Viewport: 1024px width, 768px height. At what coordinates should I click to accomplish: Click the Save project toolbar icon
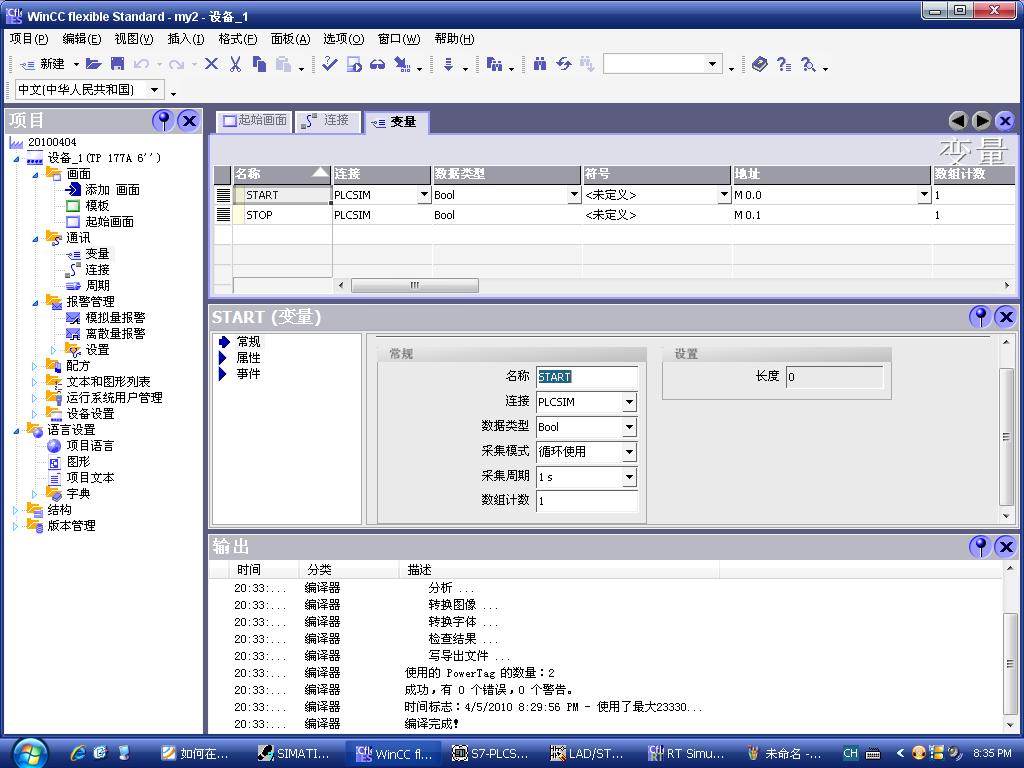click(117, 64)
